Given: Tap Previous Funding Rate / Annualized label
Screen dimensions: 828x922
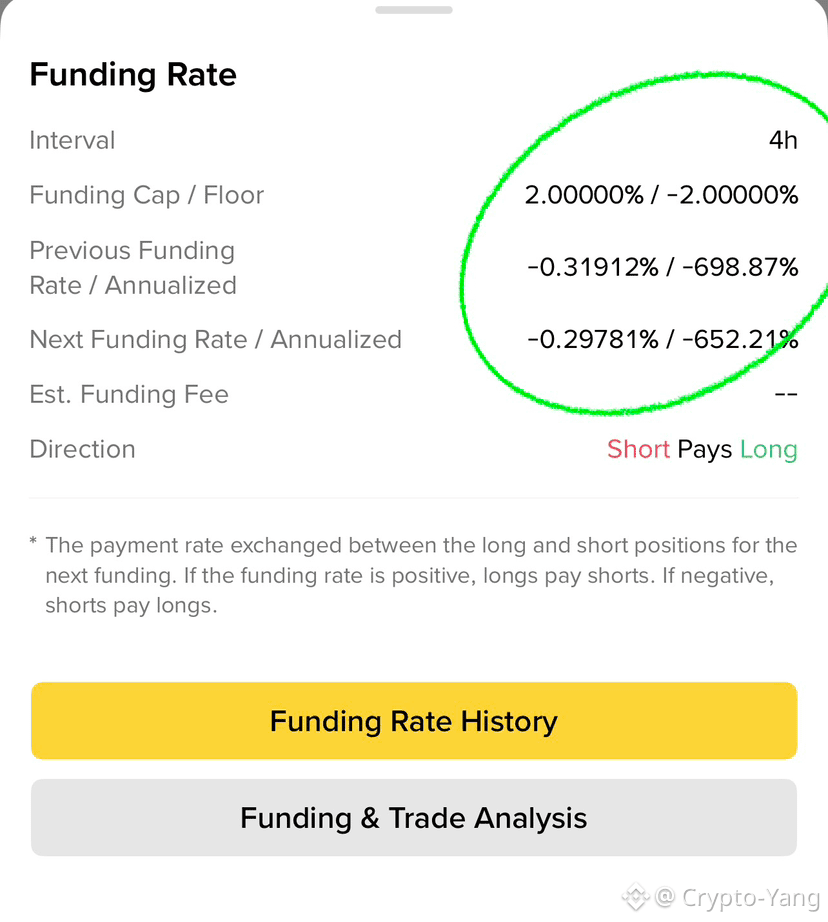Looking at the screenshot, I should point(133,268).
